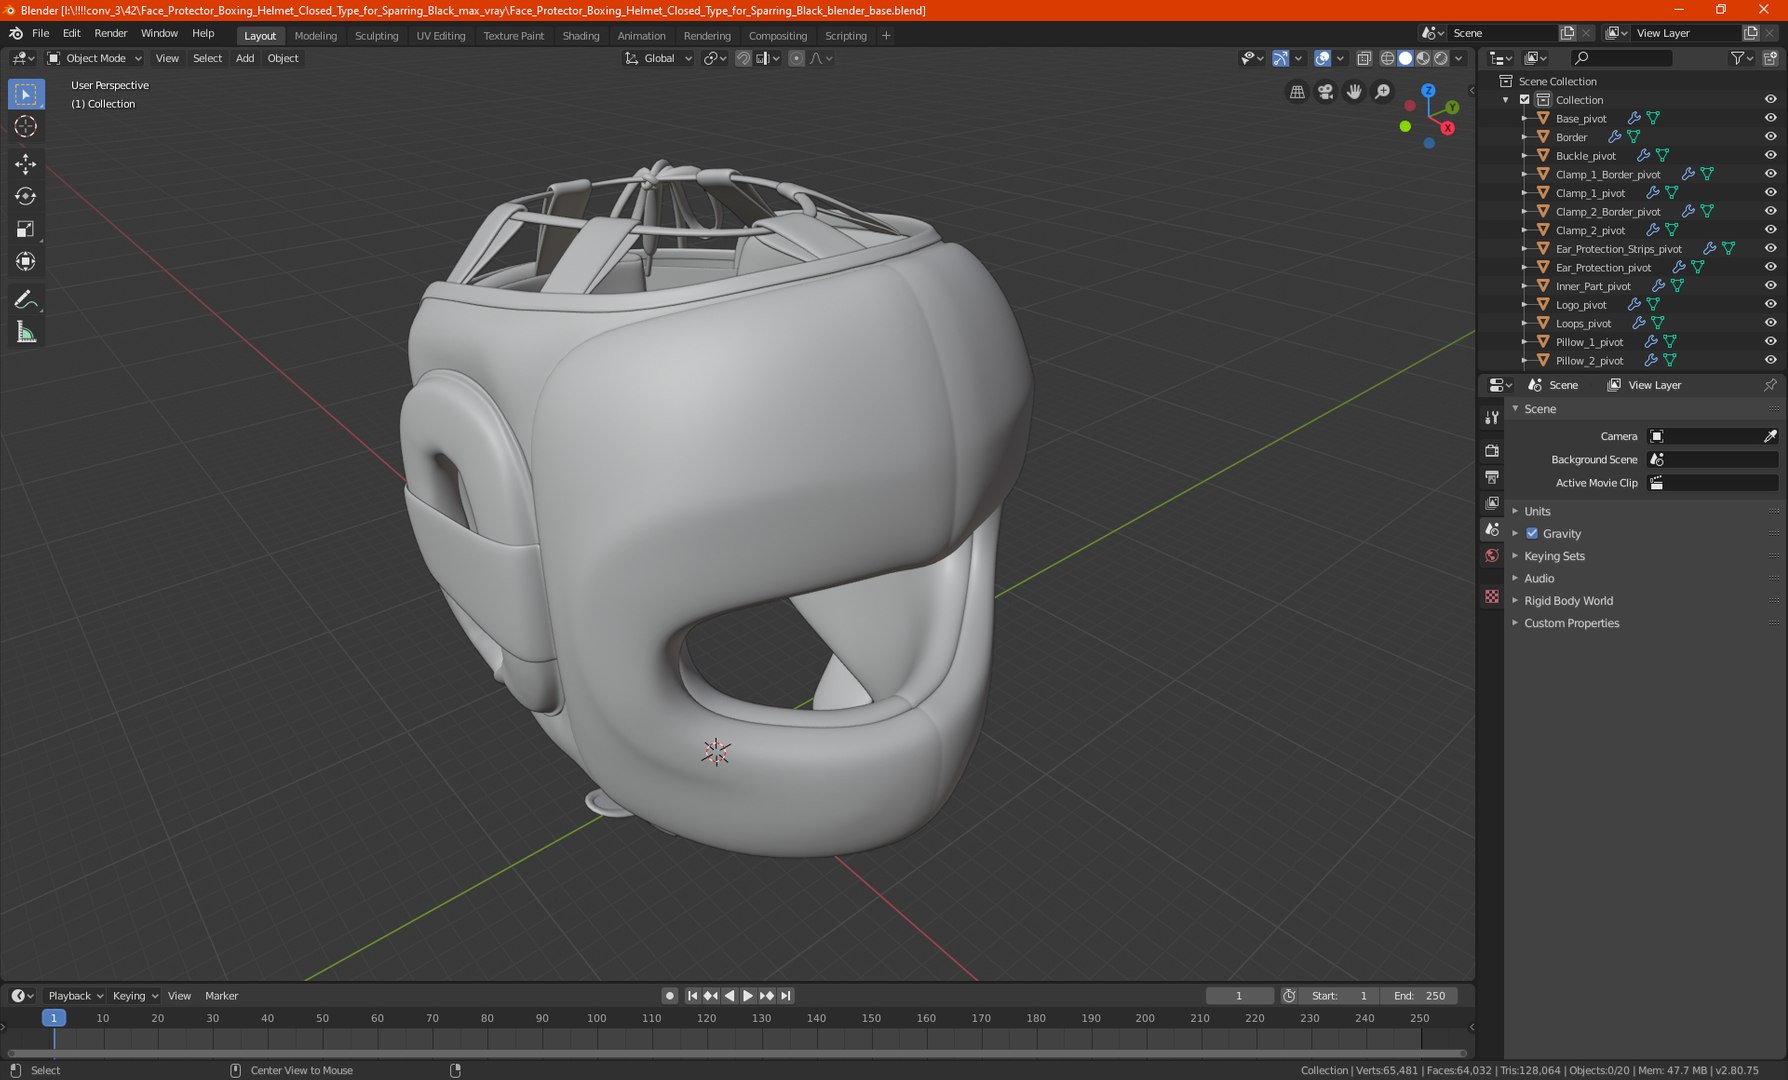The image size is (1788, 1080).
Task: Hide the Logo_pivot object
Action: 1770,304
